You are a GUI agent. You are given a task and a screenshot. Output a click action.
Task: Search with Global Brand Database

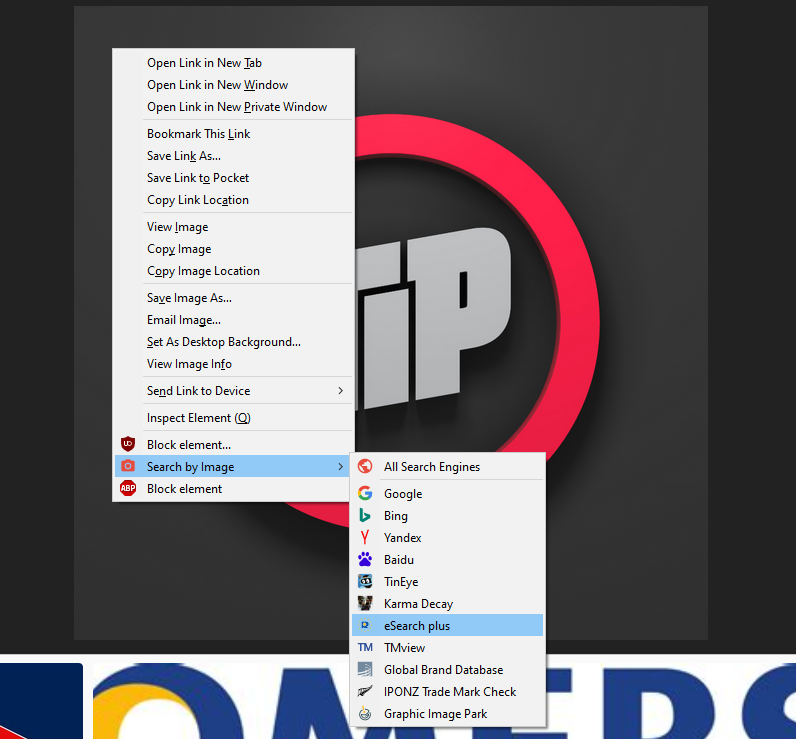click(x=447, y=669)
